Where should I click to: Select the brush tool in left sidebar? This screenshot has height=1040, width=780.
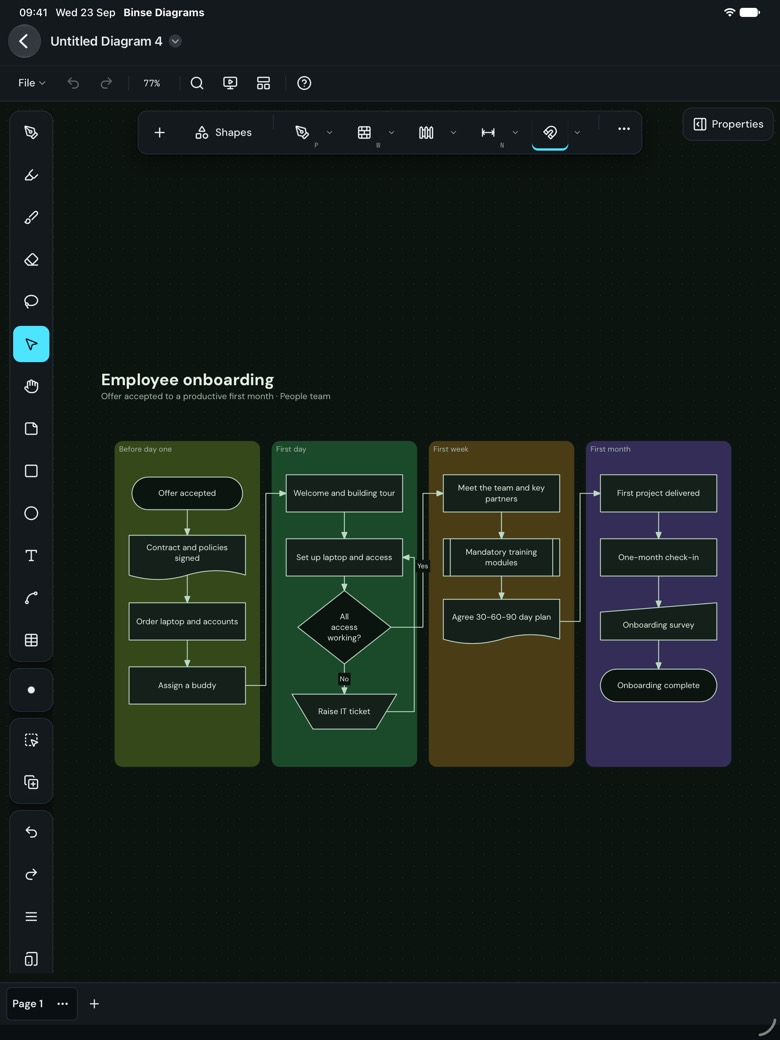point(31,218)
